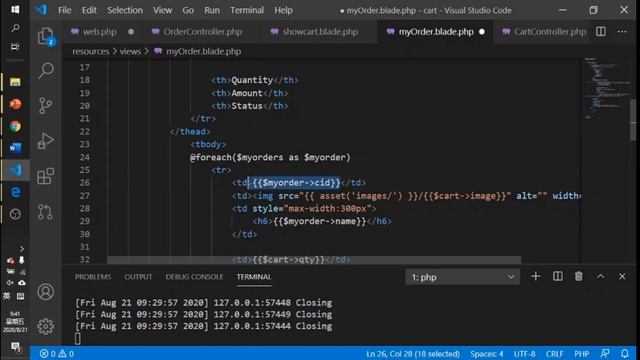Click 'views' in the breadcrumb
Viewport: 640px width, 360px height.
130,51
